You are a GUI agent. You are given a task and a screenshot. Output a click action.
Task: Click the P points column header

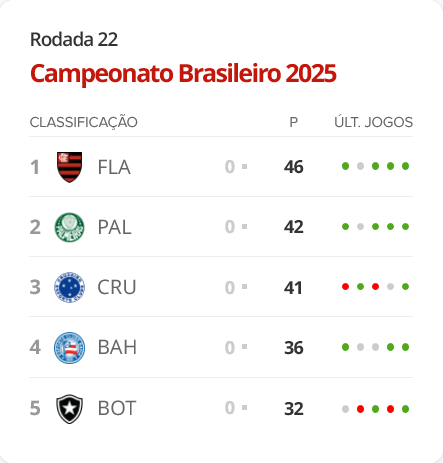pos(293,122)
